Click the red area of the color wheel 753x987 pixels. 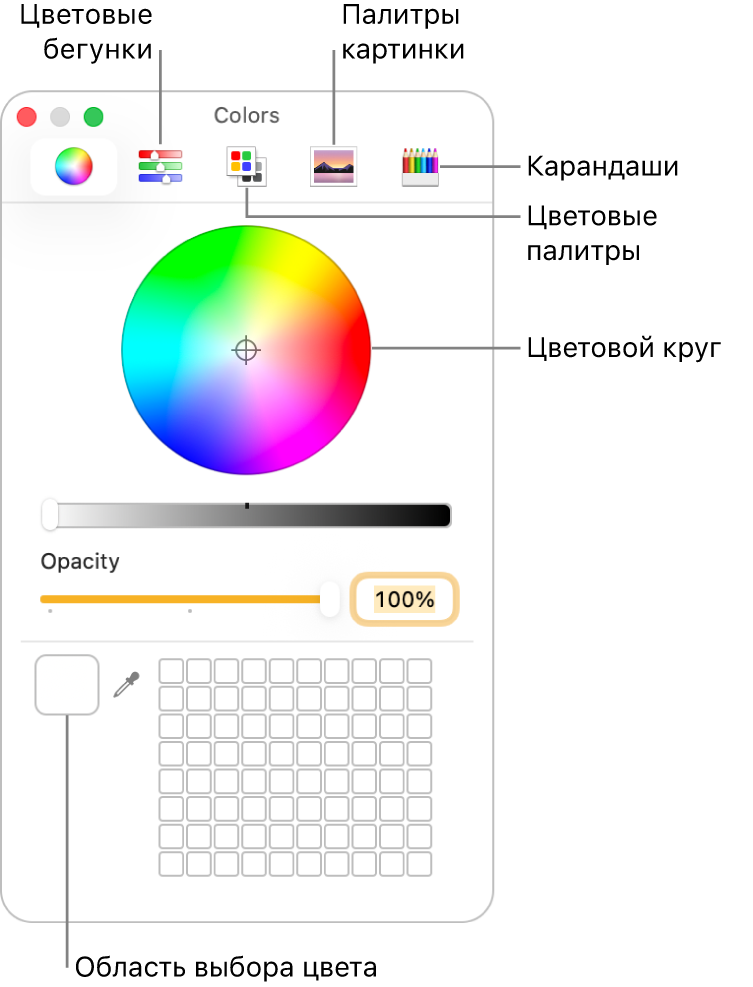355,350
